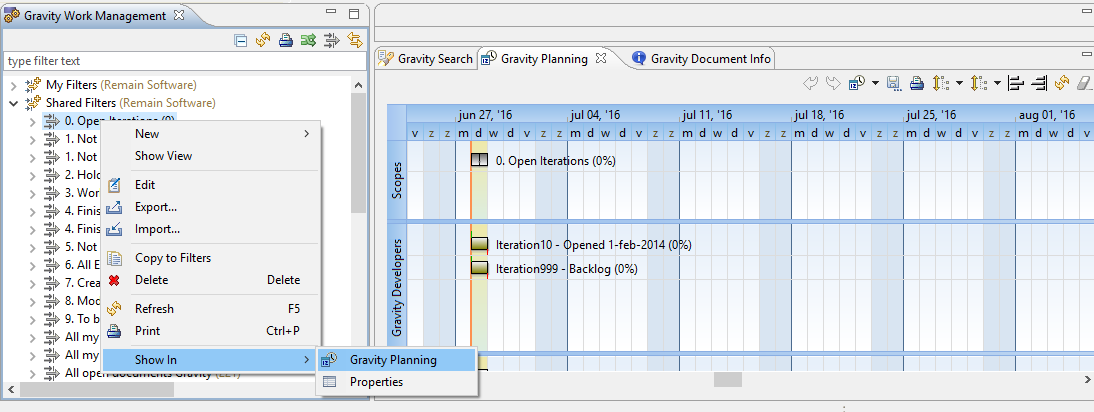This screenshot has width=1094, height=412.
Task: Click the green shuffle arrows icon
Action: pos(308,41)
